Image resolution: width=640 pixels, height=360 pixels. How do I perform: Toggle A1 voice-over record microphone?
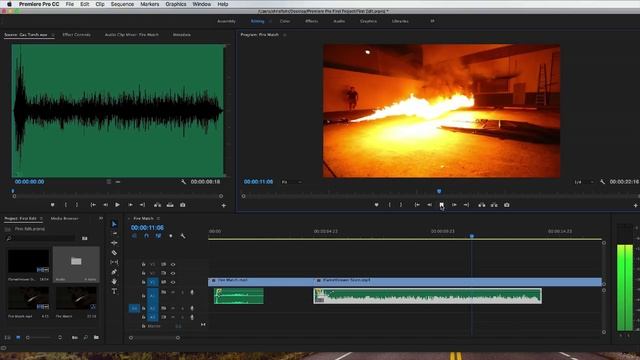192,292
